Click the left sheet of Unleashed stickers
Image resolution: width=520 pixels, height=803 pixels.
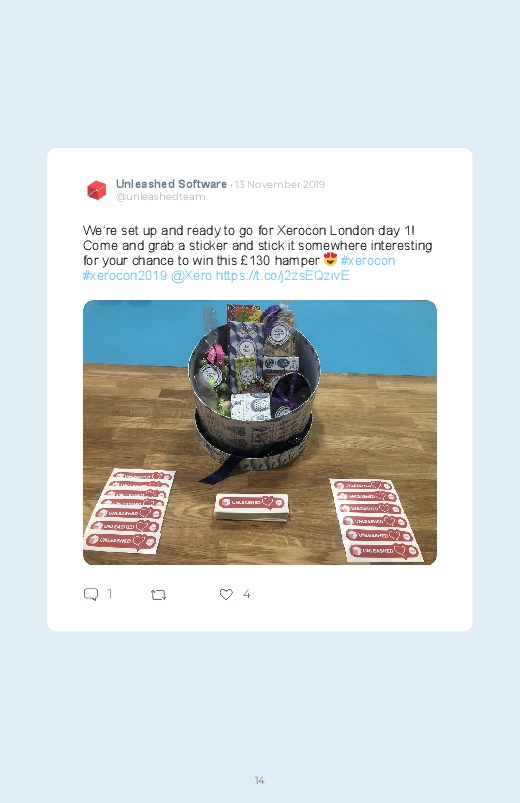(x=129, y=510)
